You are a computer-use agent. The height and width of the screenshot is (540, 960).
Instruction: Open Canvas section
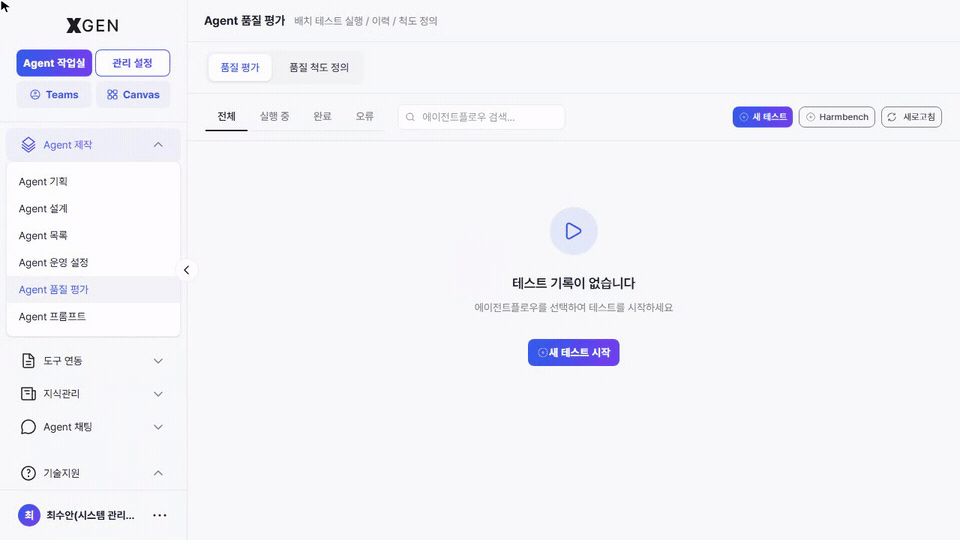[133, 95]
